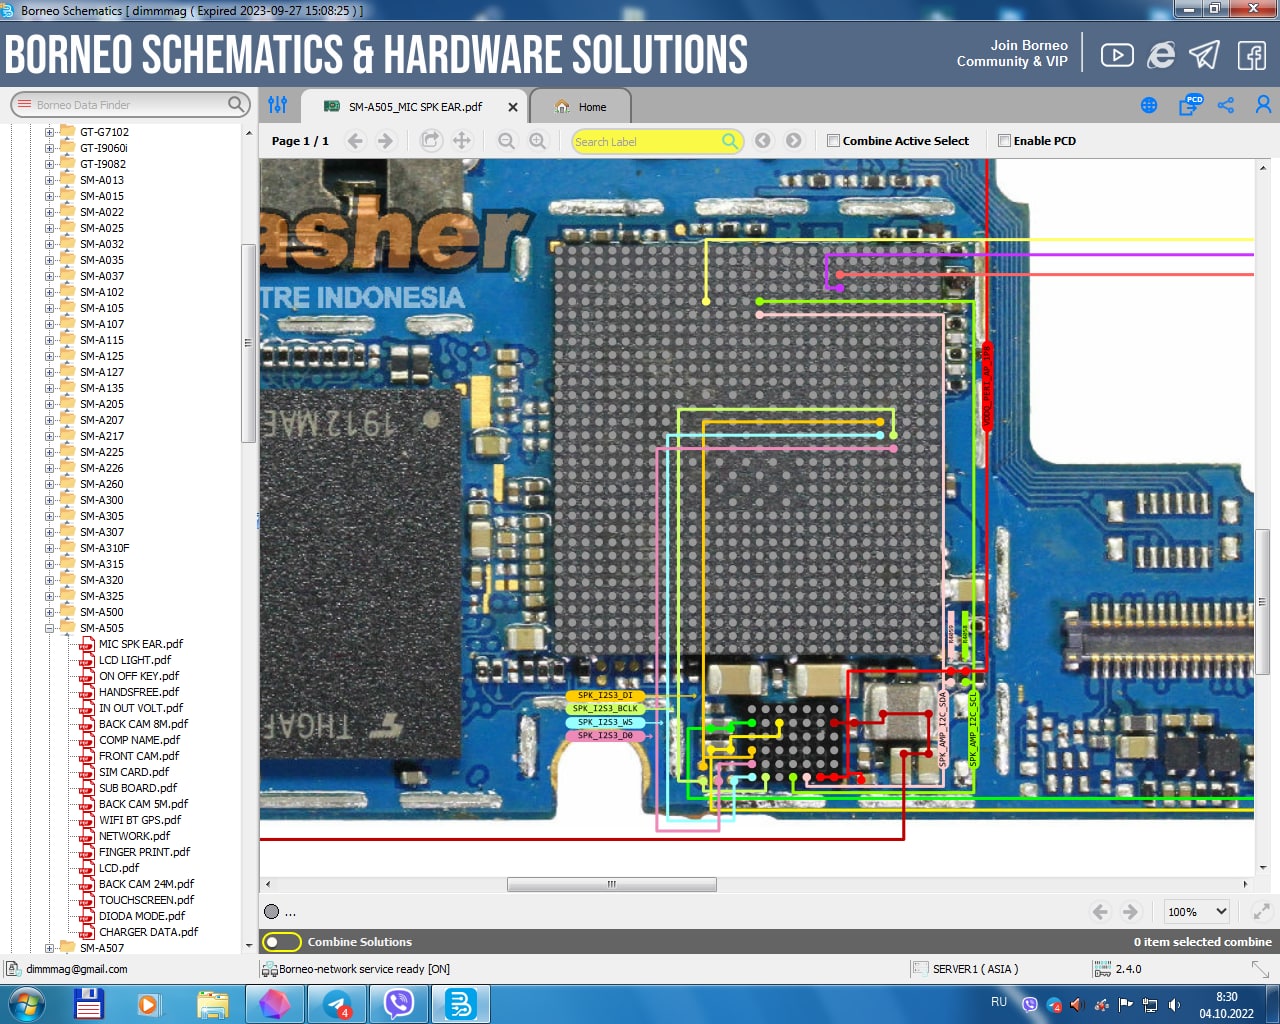Click Join Borneo Community & VIP link
This screenshot has width=1280, height=1024.
click(x=1012, y=53)
